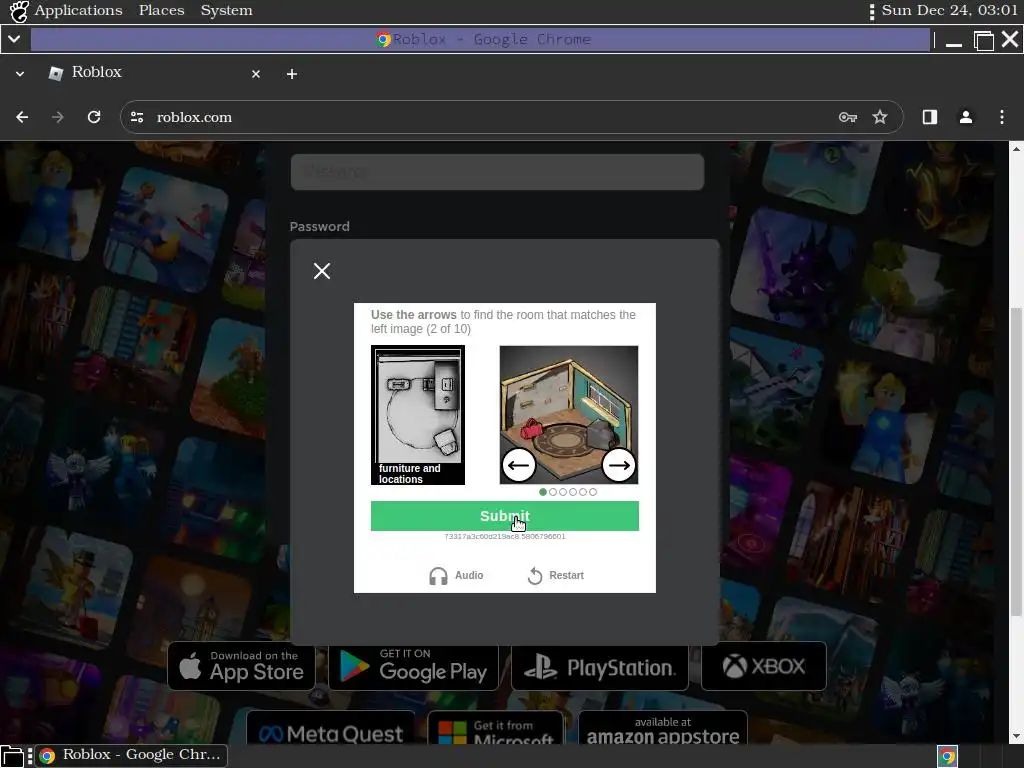Bookmark this tab with the star icon

click(x=880, y=117)
